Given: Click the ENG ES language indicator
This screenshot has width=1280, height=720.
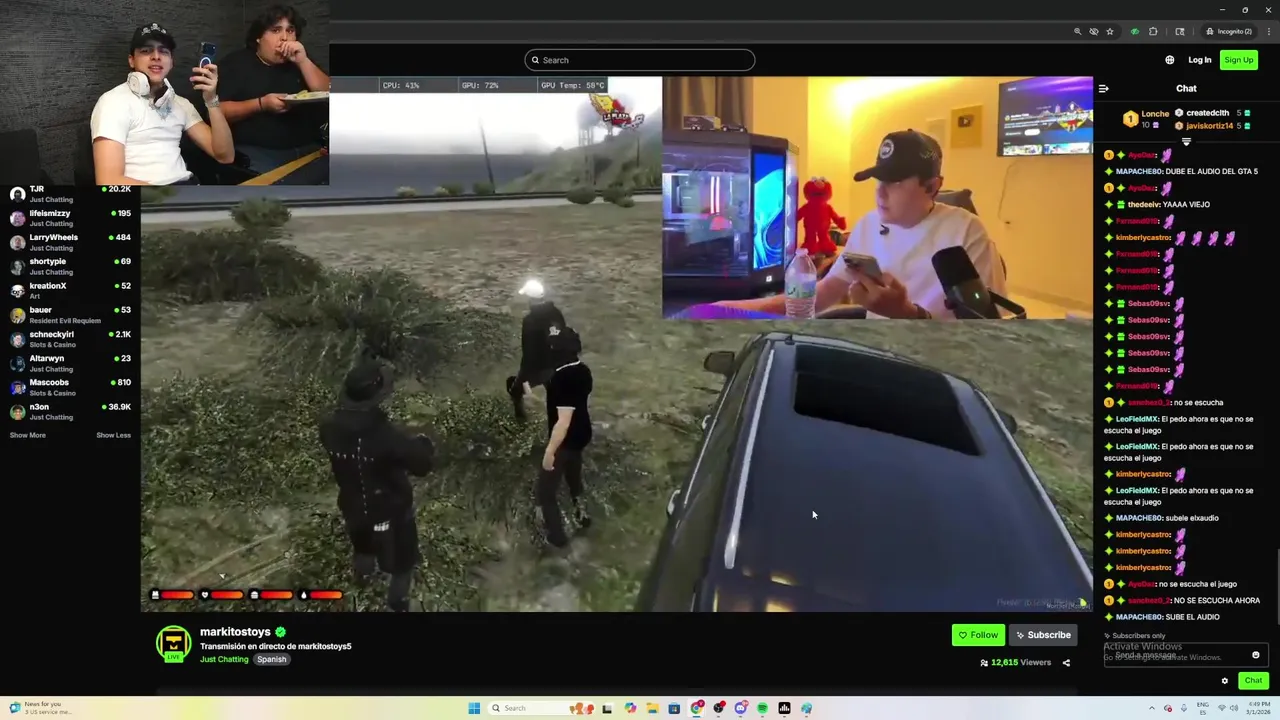Looking at the screenshot, I should click(1205, 708).
